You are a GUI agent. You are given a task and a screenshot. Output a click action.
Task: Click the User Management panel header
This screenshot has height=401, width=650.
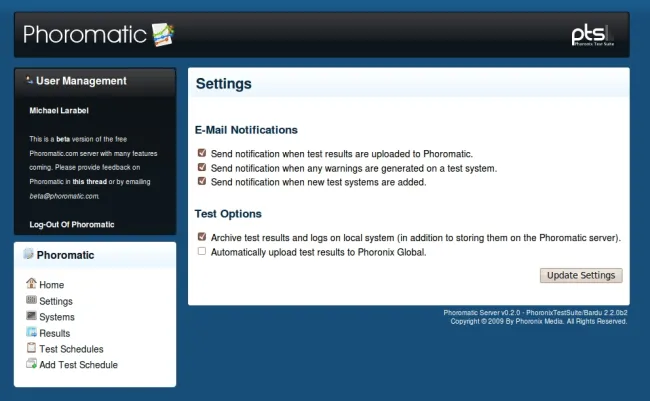(x=81, y=81)
